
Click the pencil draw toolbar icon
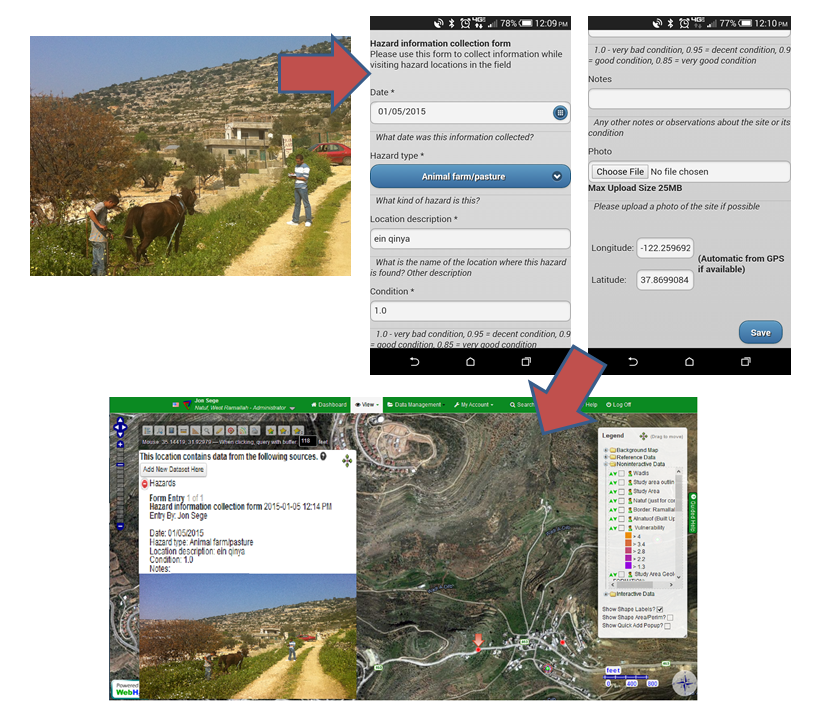point(219,430)
